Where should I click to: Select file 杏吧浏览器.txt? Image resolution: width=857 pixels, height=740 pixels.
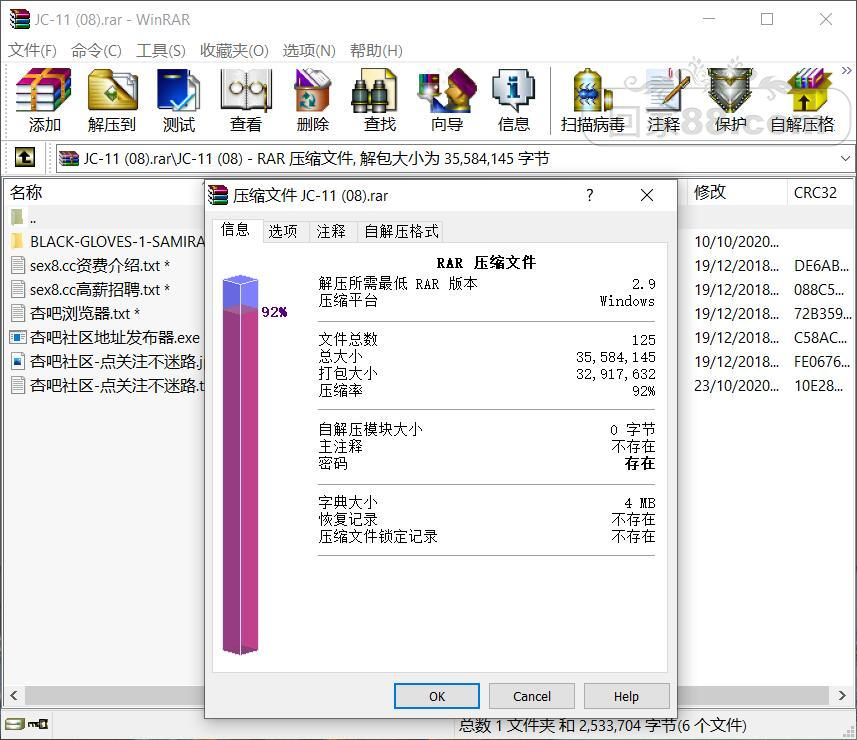coord(85,314)
